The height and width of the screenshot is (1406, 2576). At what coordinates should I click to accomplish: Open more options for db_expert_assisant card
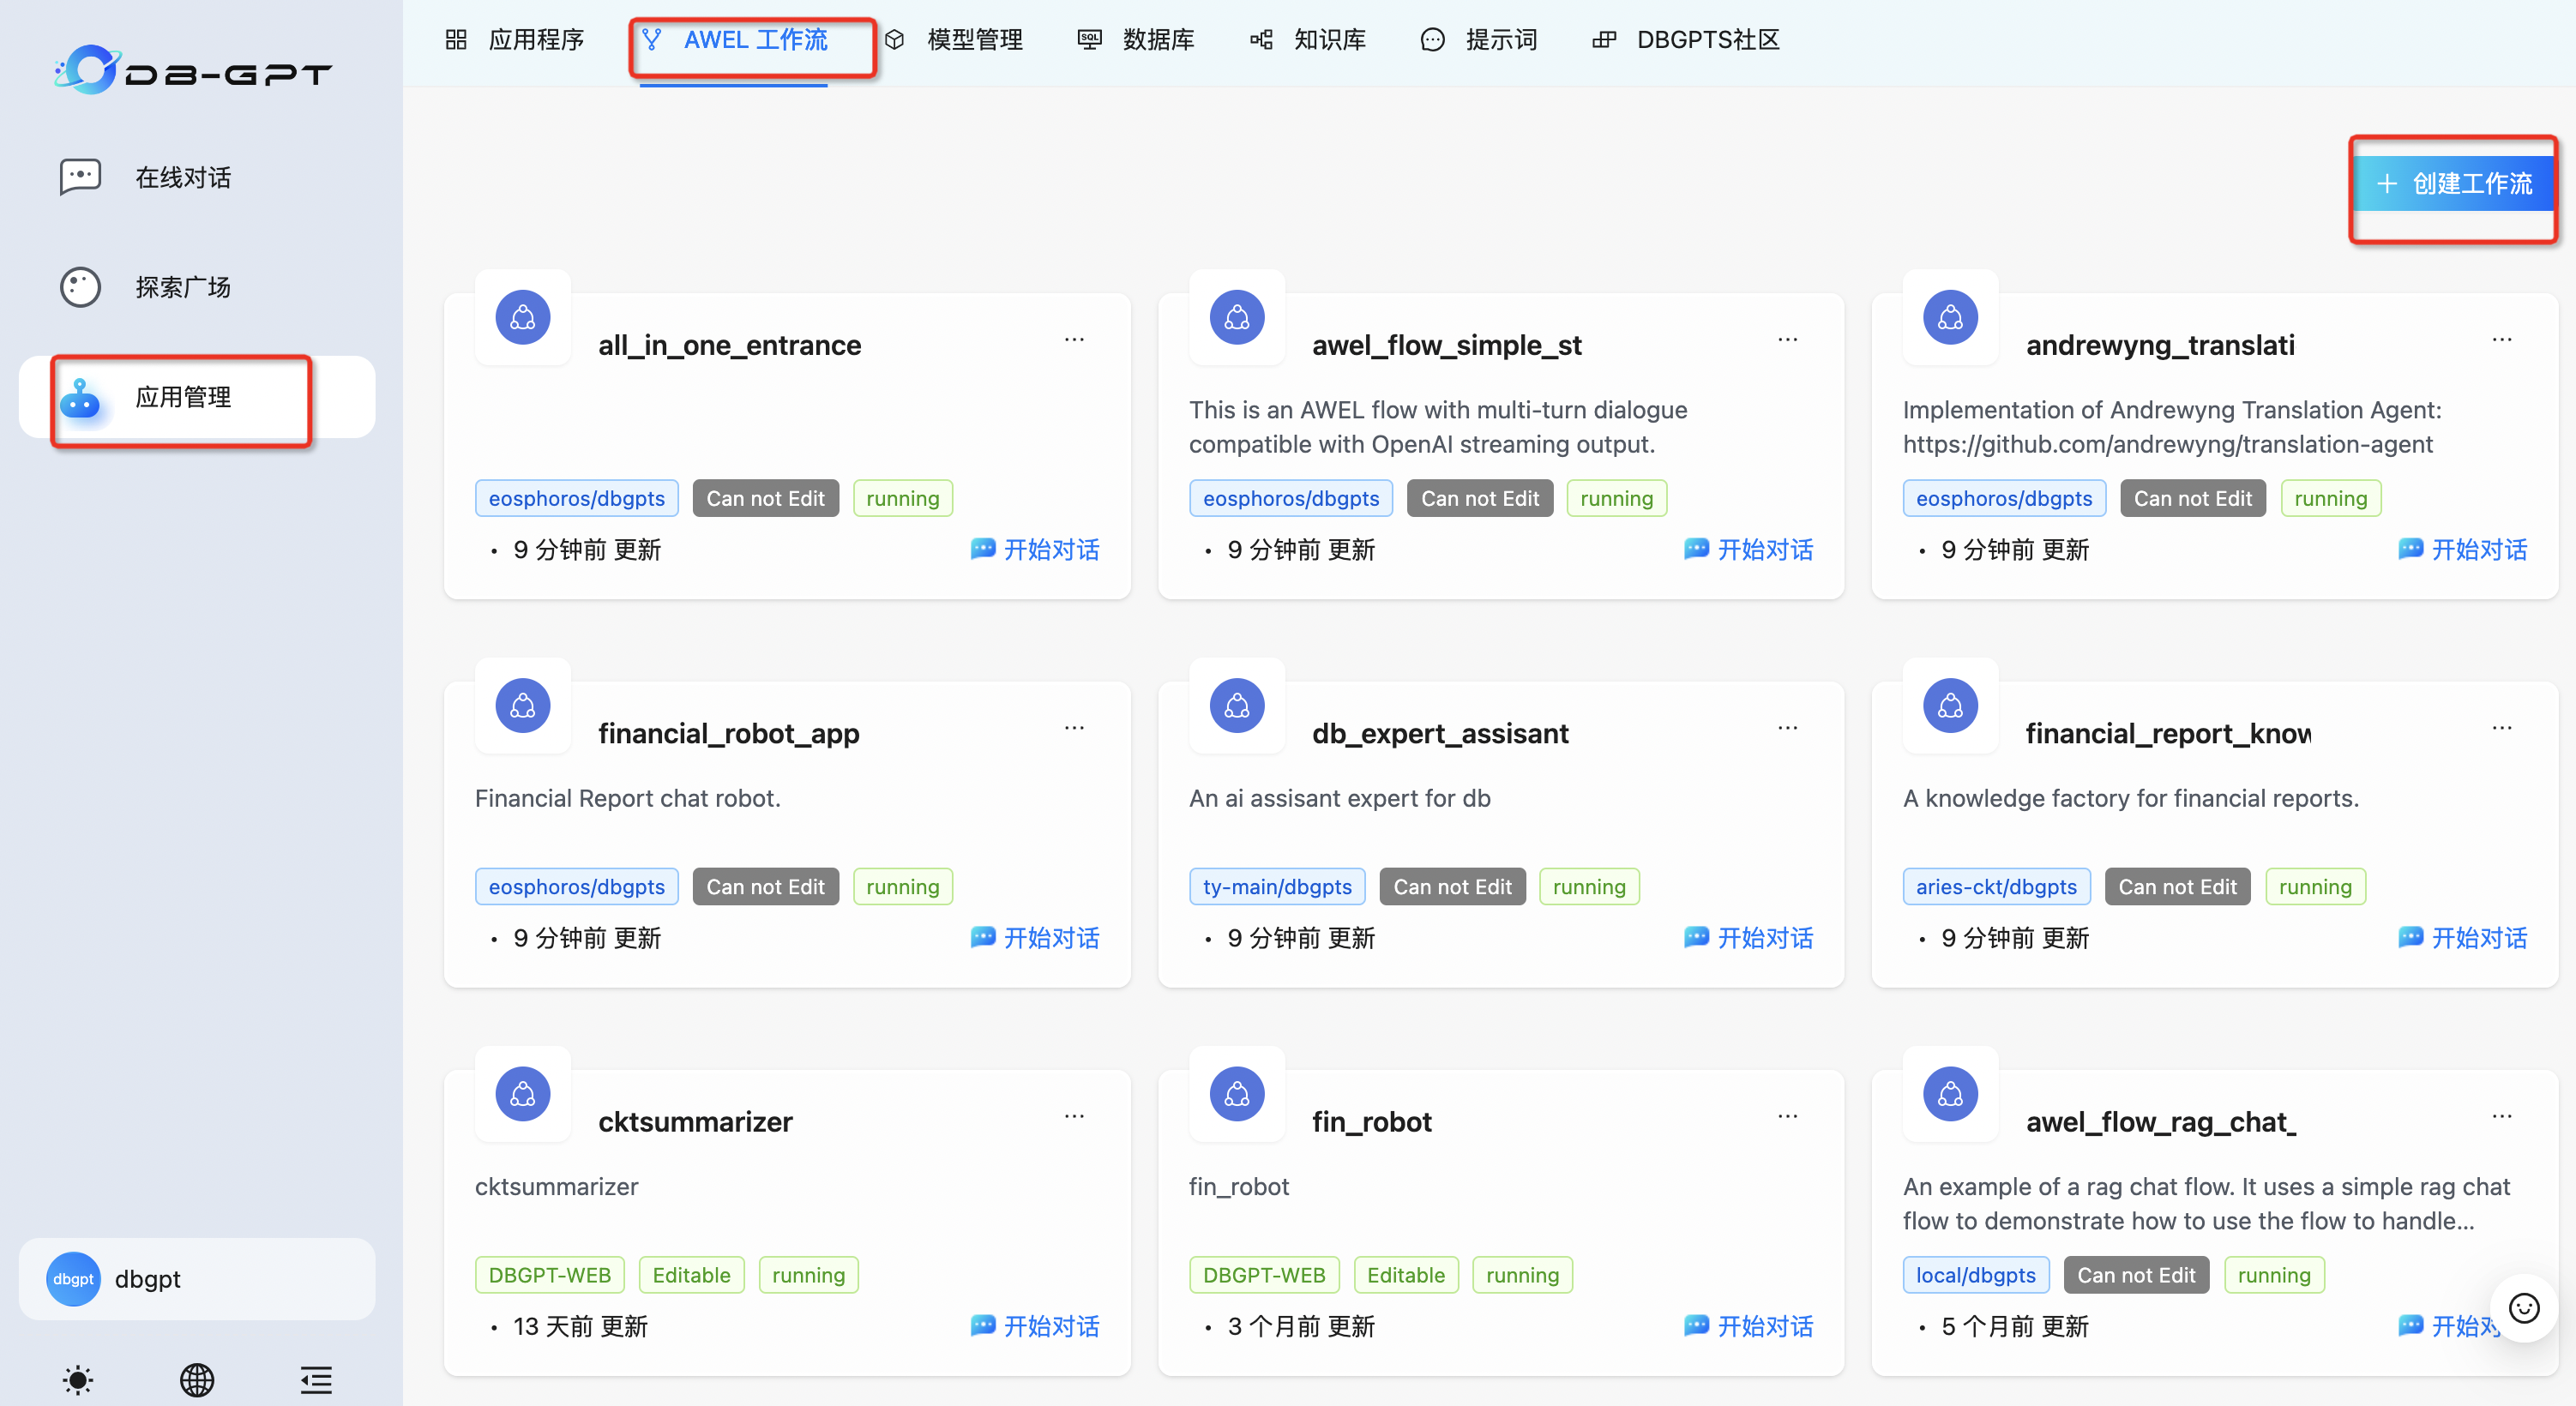click(x=1787, y=728)
